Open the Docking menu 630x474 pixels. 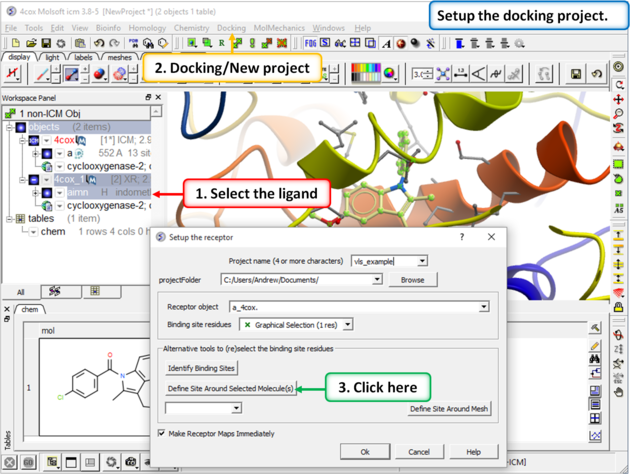231,28
